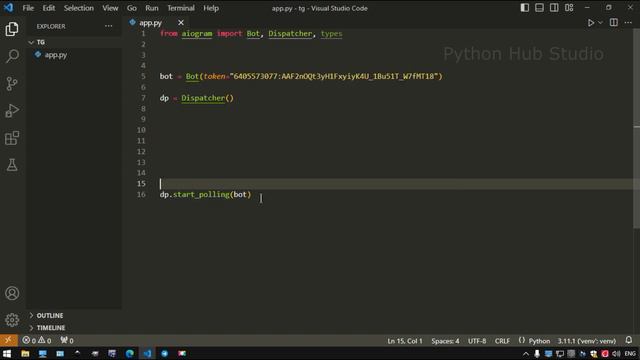Click the ports forwarded status indicator
The width and height of the screenshot is (640, 360).
click(67, 340)
